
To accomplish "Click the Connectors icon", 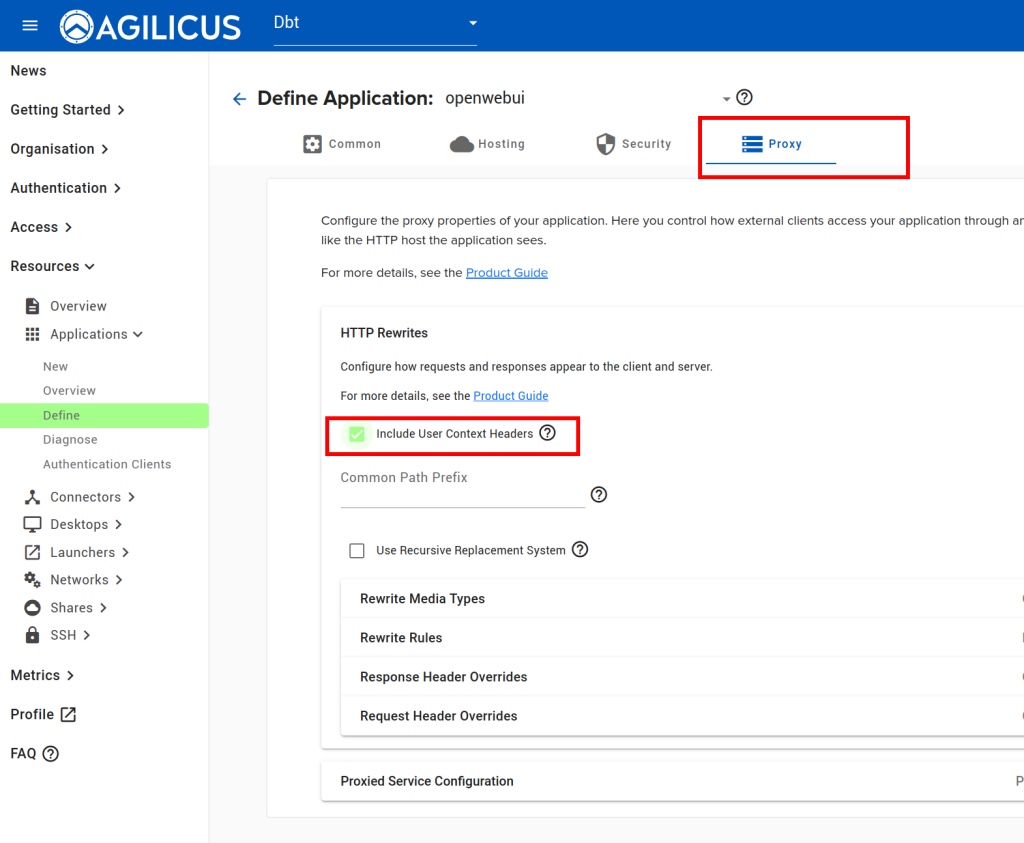I will tap(32, 497).
